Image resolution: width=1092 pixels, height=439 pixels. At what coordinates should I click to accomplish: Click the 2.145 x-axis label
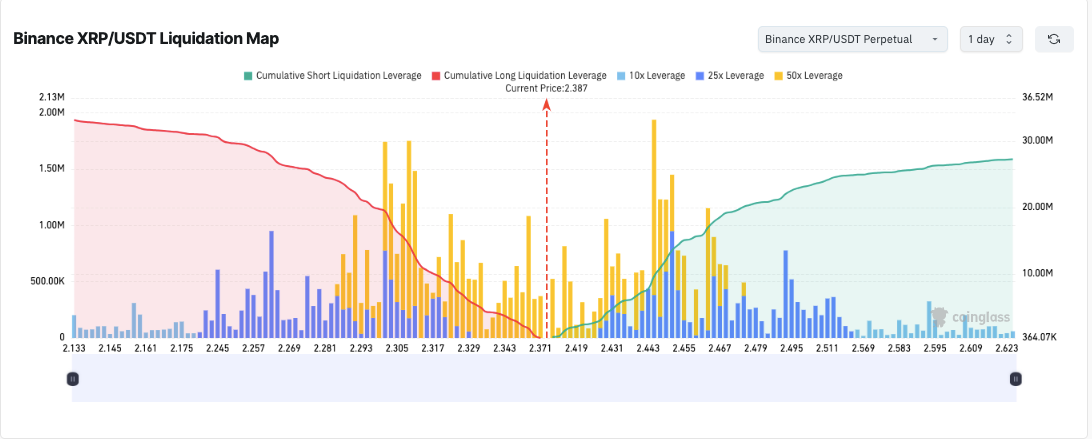pos(110,348)
